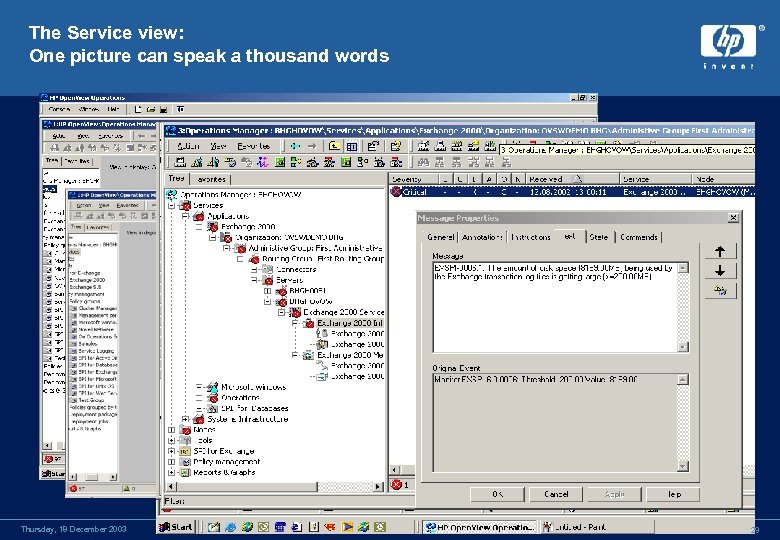Switch to the Favorites tab beside Tree

pyautogui.click(x=211, y=179)
